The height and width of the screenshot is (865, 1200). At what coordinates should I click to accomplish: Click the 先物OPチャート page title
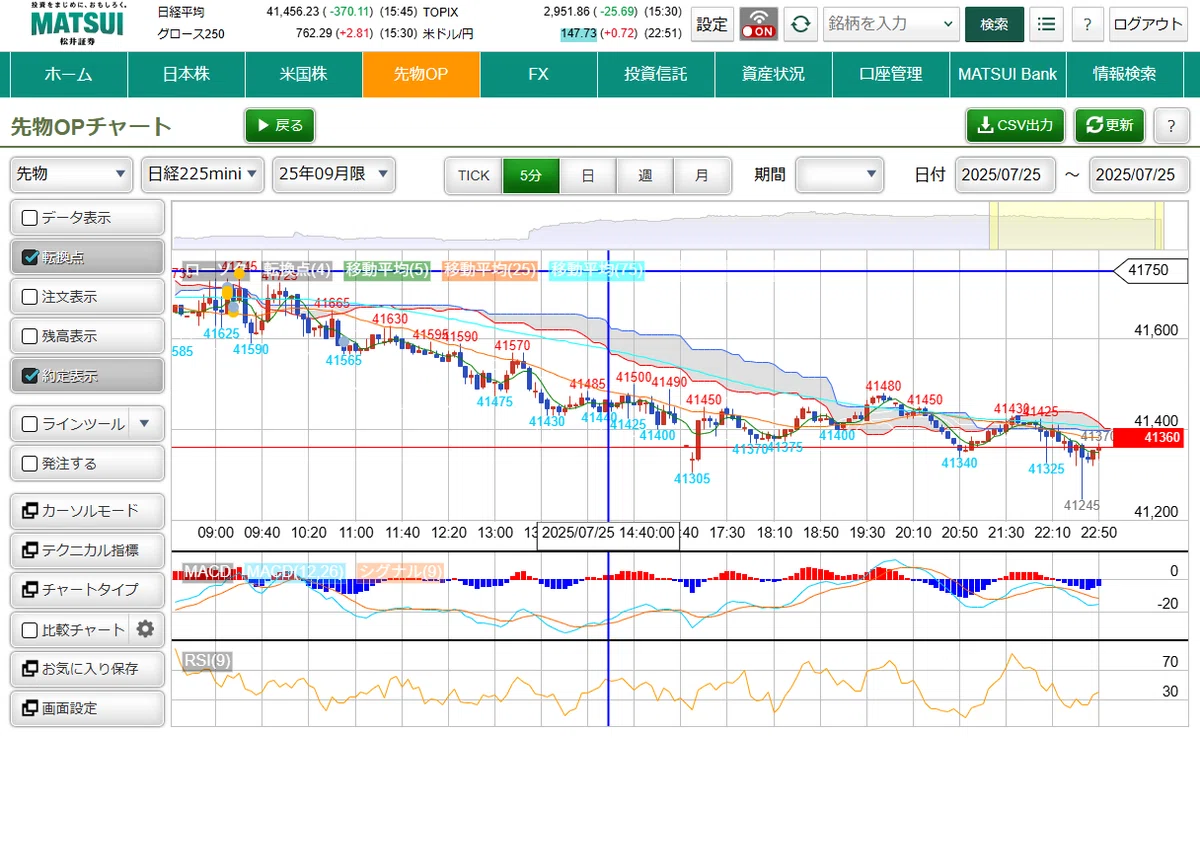tap(91, 127)
